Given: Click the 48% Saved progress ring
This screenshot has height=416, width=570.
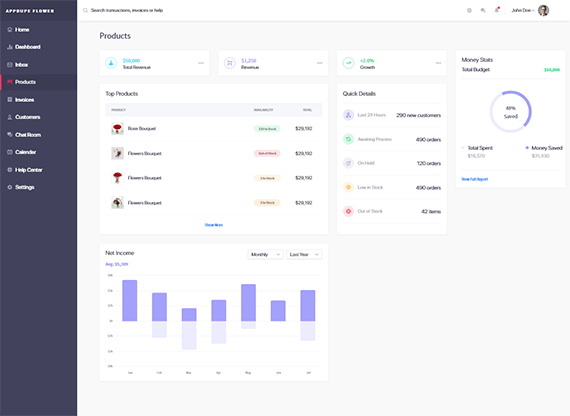Looking at the screenshot, I should [510, 112].
